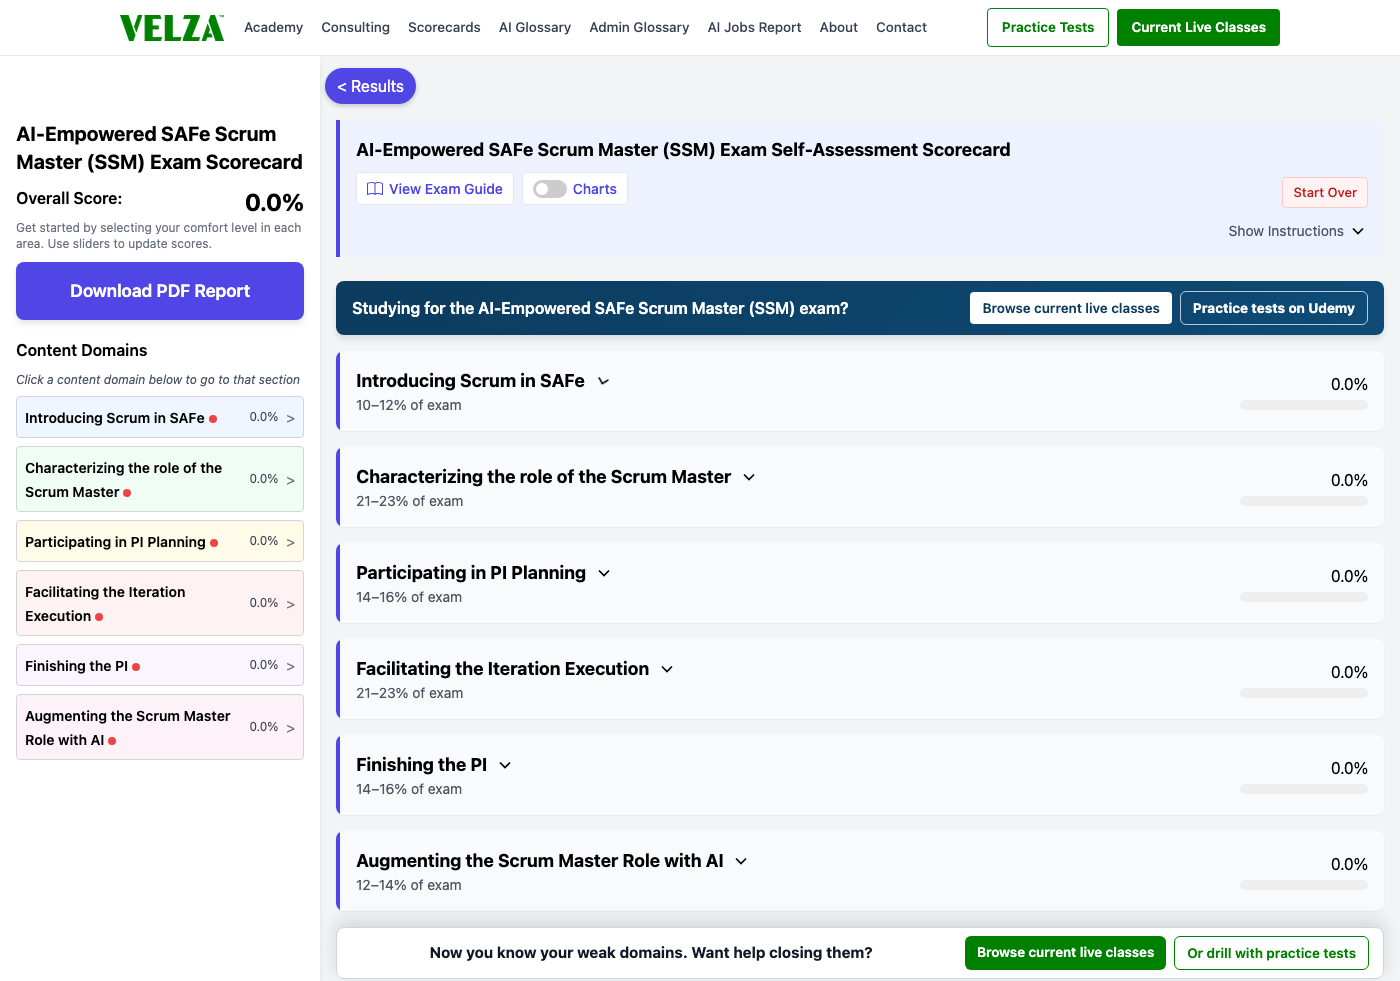The height and width of the screenshot is (981, 1400).
Task: Click the Start Over button
Action: (1325, 193)
